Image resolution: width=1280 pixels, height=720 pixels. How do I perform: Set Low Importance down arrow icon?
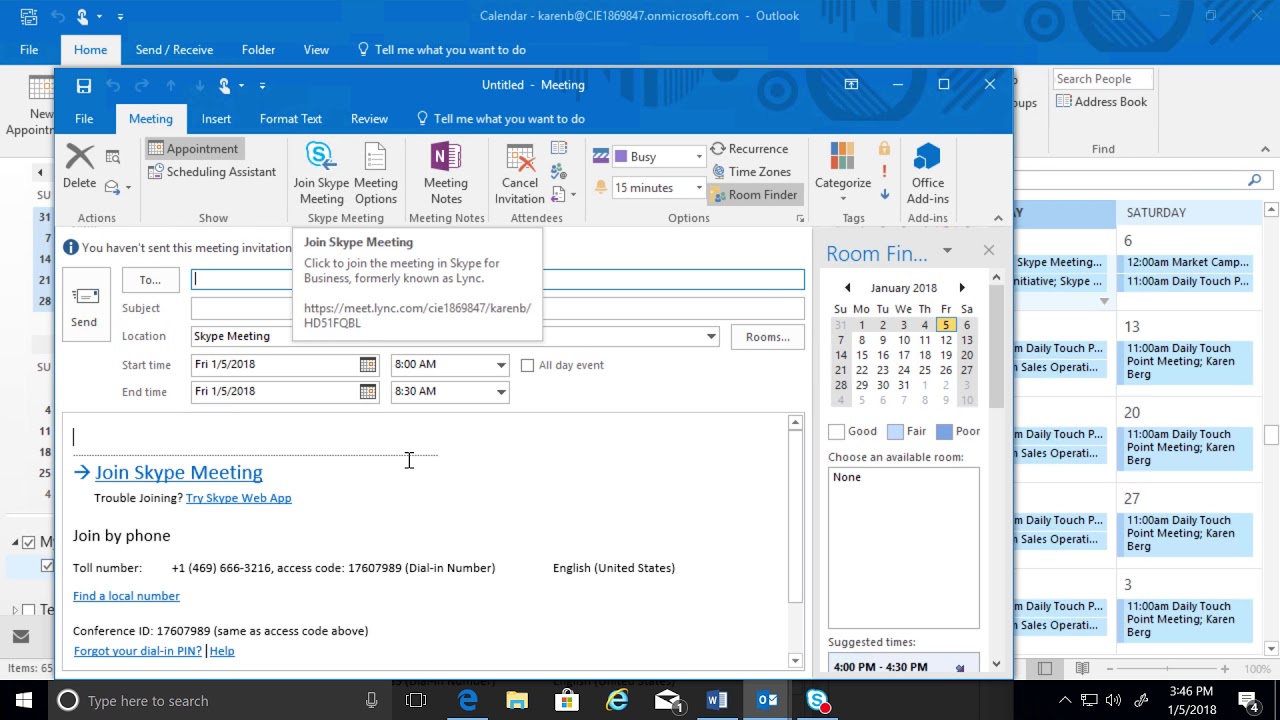tap(884, 194)
